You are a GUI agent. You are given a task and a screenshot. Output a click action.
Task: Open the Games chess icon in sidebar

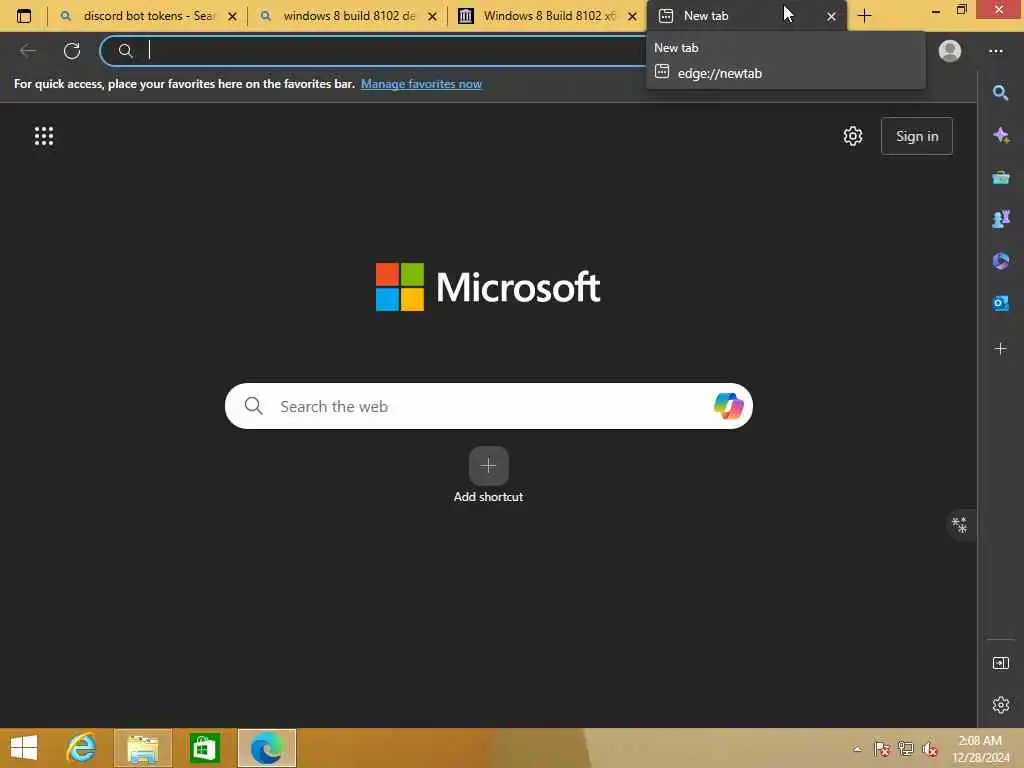[1000, 219]
